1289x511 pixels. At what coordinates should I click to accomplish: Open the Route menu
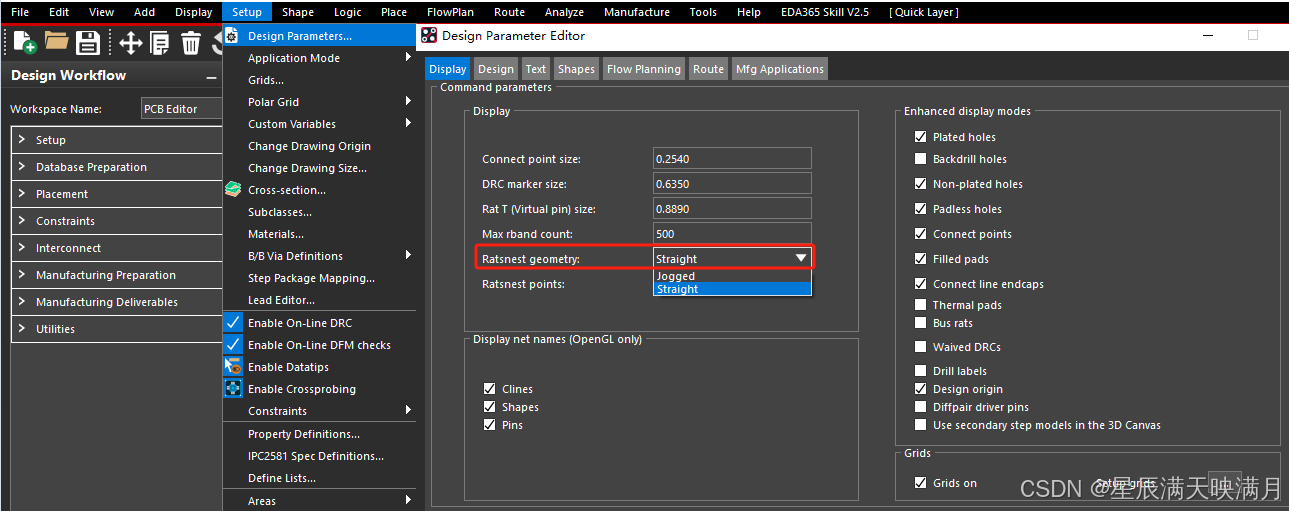tap(509, 12)
